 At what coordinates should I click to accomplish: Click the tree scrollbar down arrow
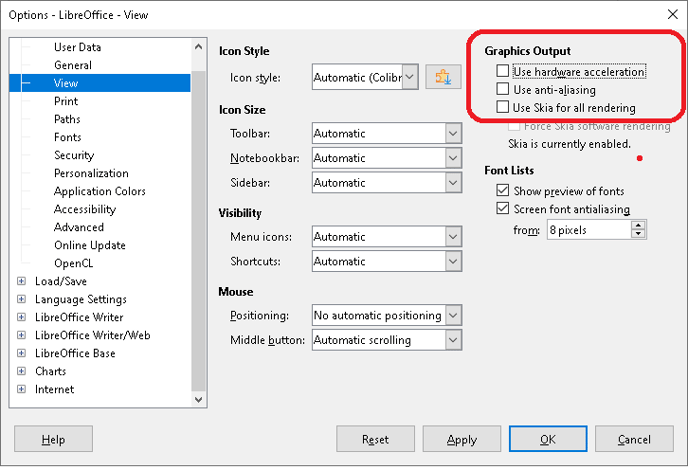click(x=198, y=399)
